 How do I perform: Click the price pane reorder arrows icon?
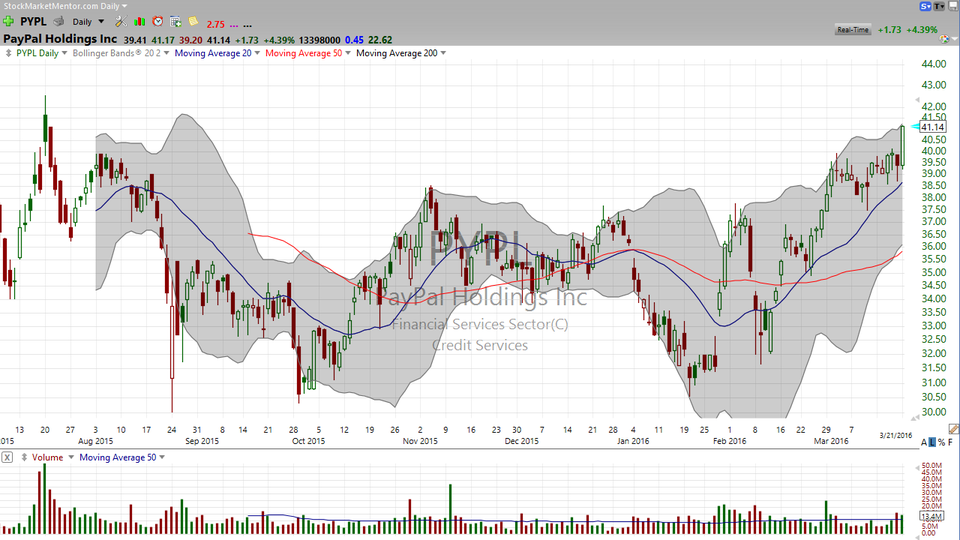click(x=9, y=53)
